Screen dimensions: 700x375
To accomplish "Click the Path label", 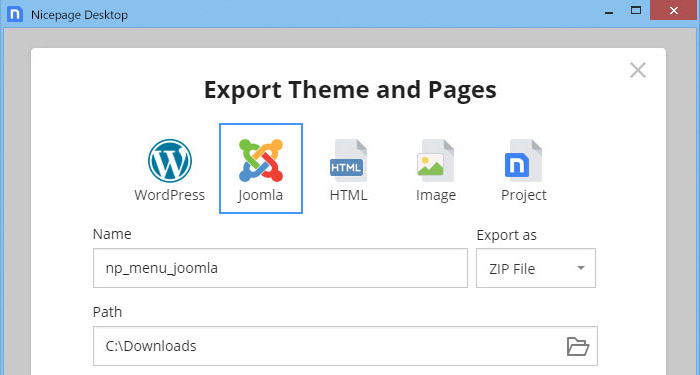I will coord(107,312).
